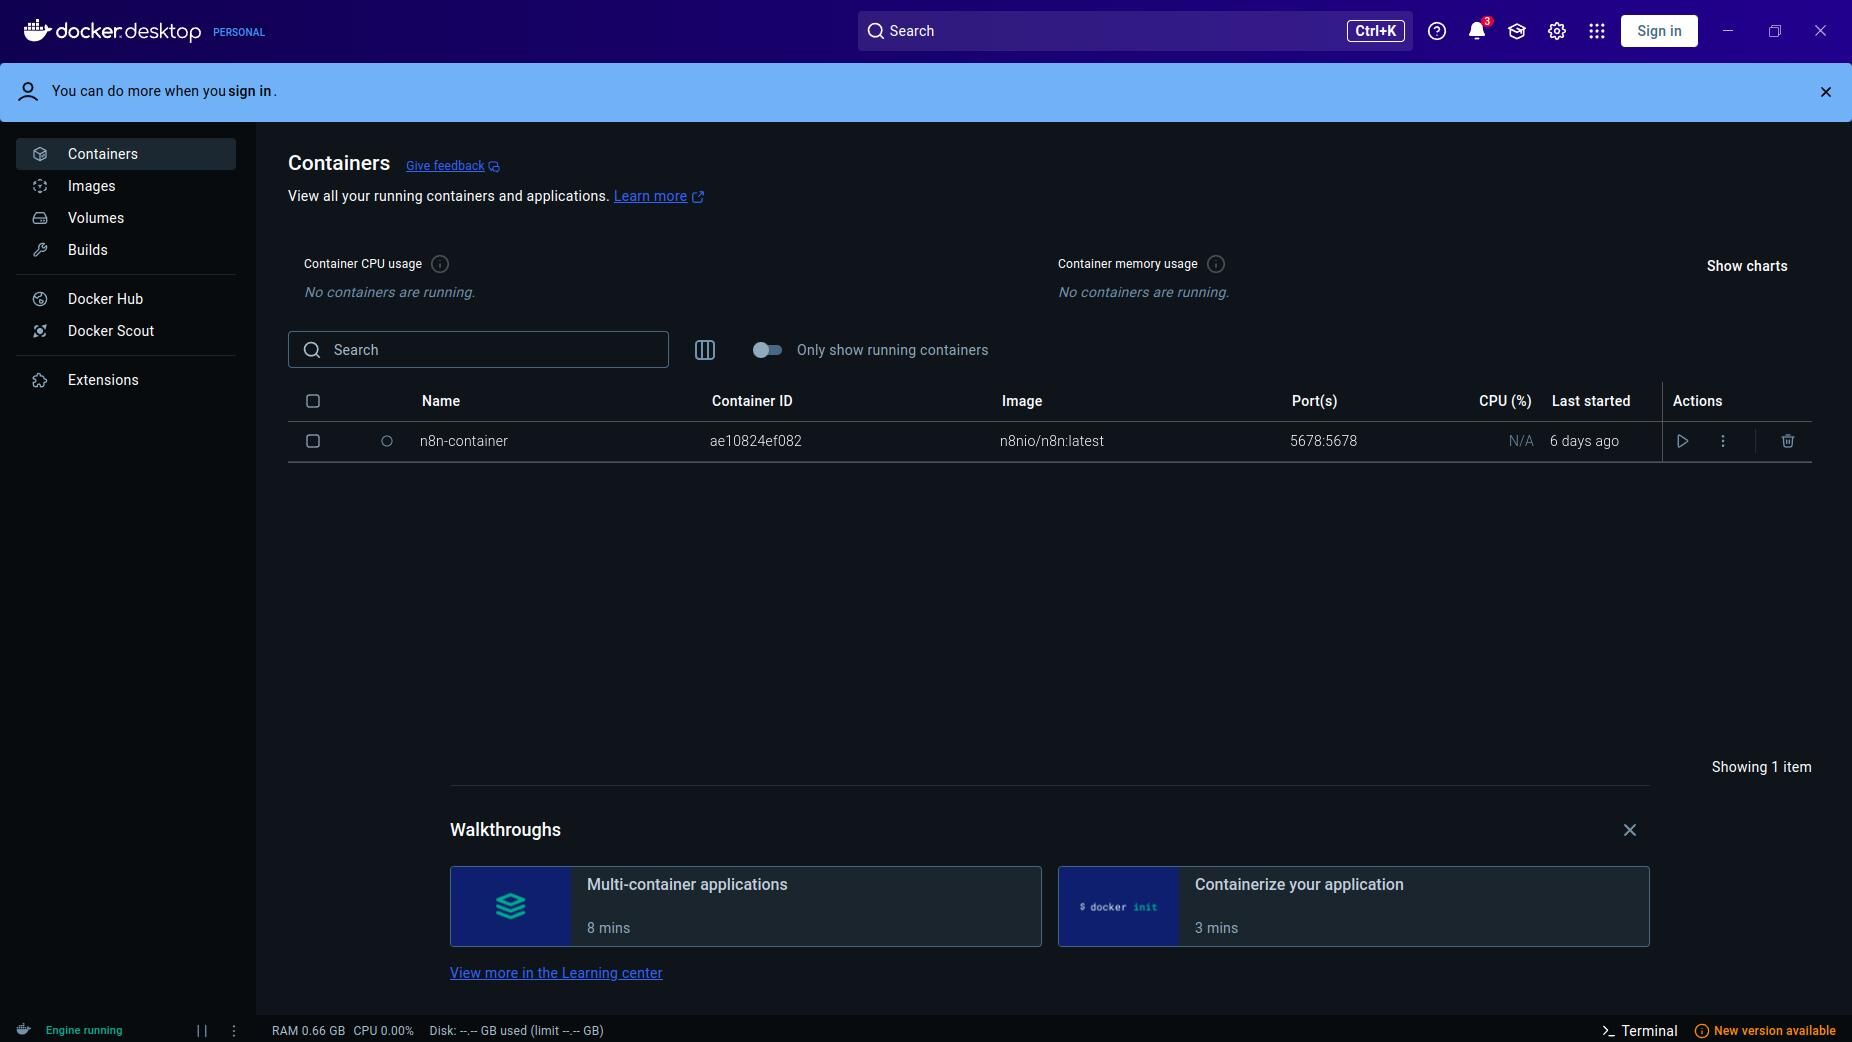1852x1042 pixels.
Task: Open the apps grid menu
Action: [x=1596, y=31]
